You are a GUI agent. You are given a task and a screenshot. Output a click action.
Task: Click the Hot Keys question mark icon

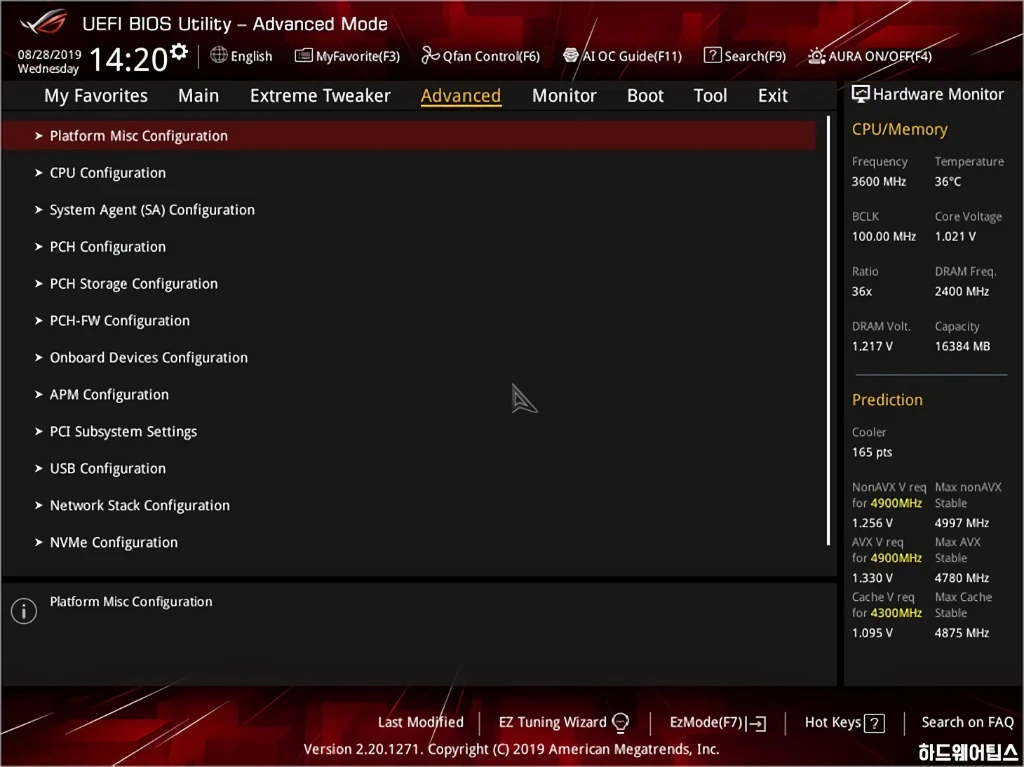point(874,723)
